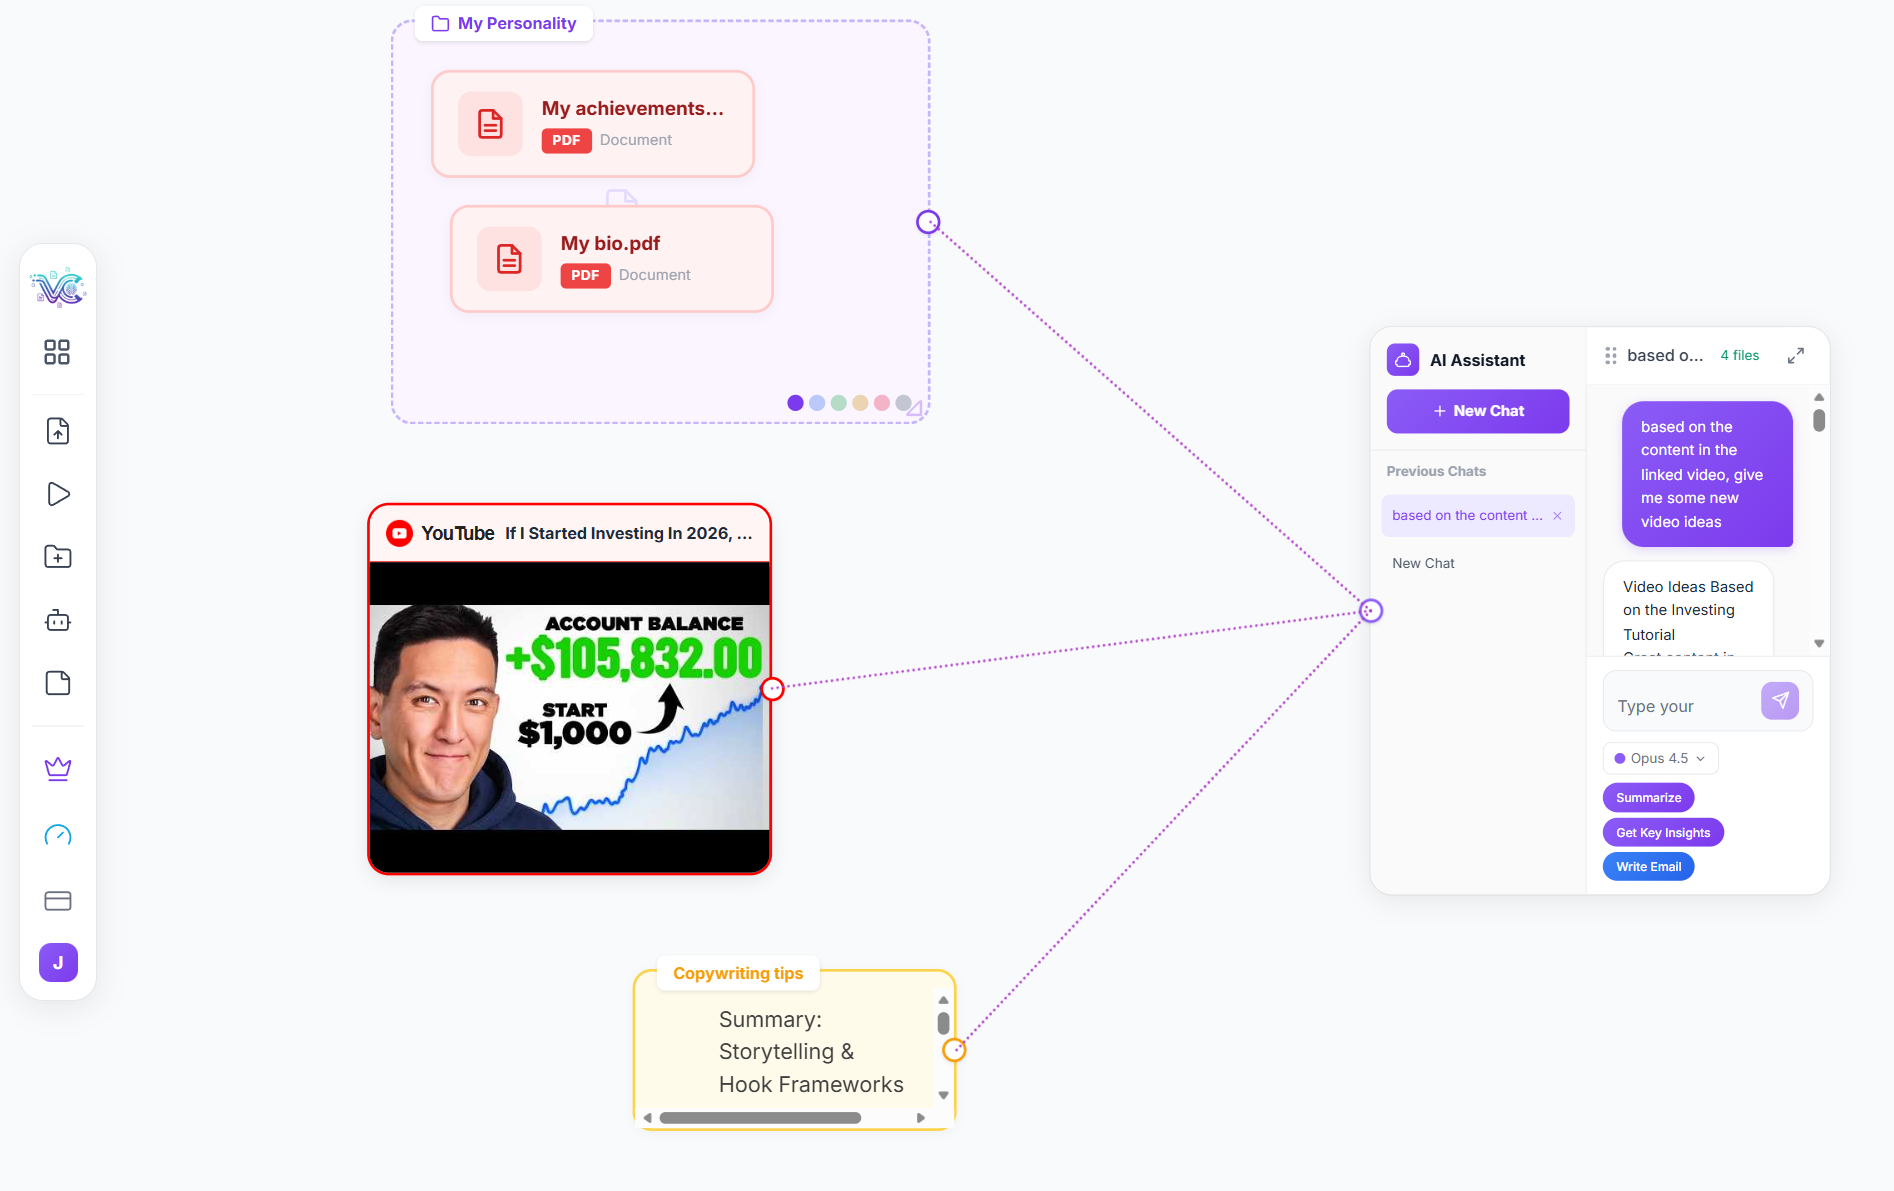The width and height of the screenshot is (1894, 1191).
Task: Open the dashboard grid view in the sidebar
Action: click(57, 351)
